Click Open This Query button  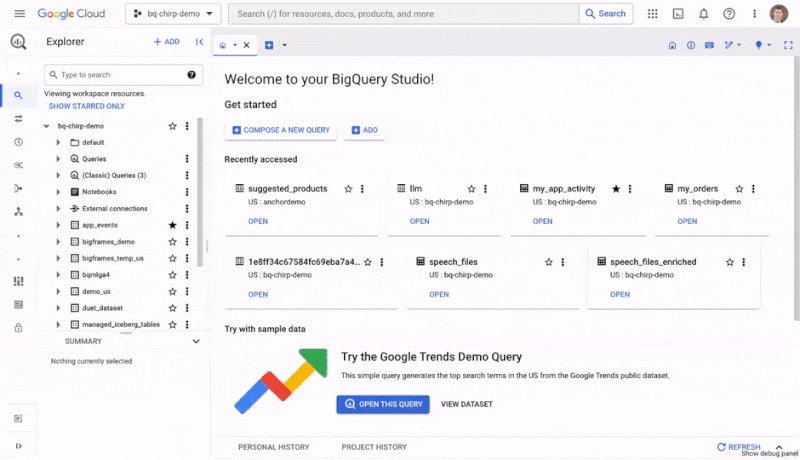click(383, 404)
